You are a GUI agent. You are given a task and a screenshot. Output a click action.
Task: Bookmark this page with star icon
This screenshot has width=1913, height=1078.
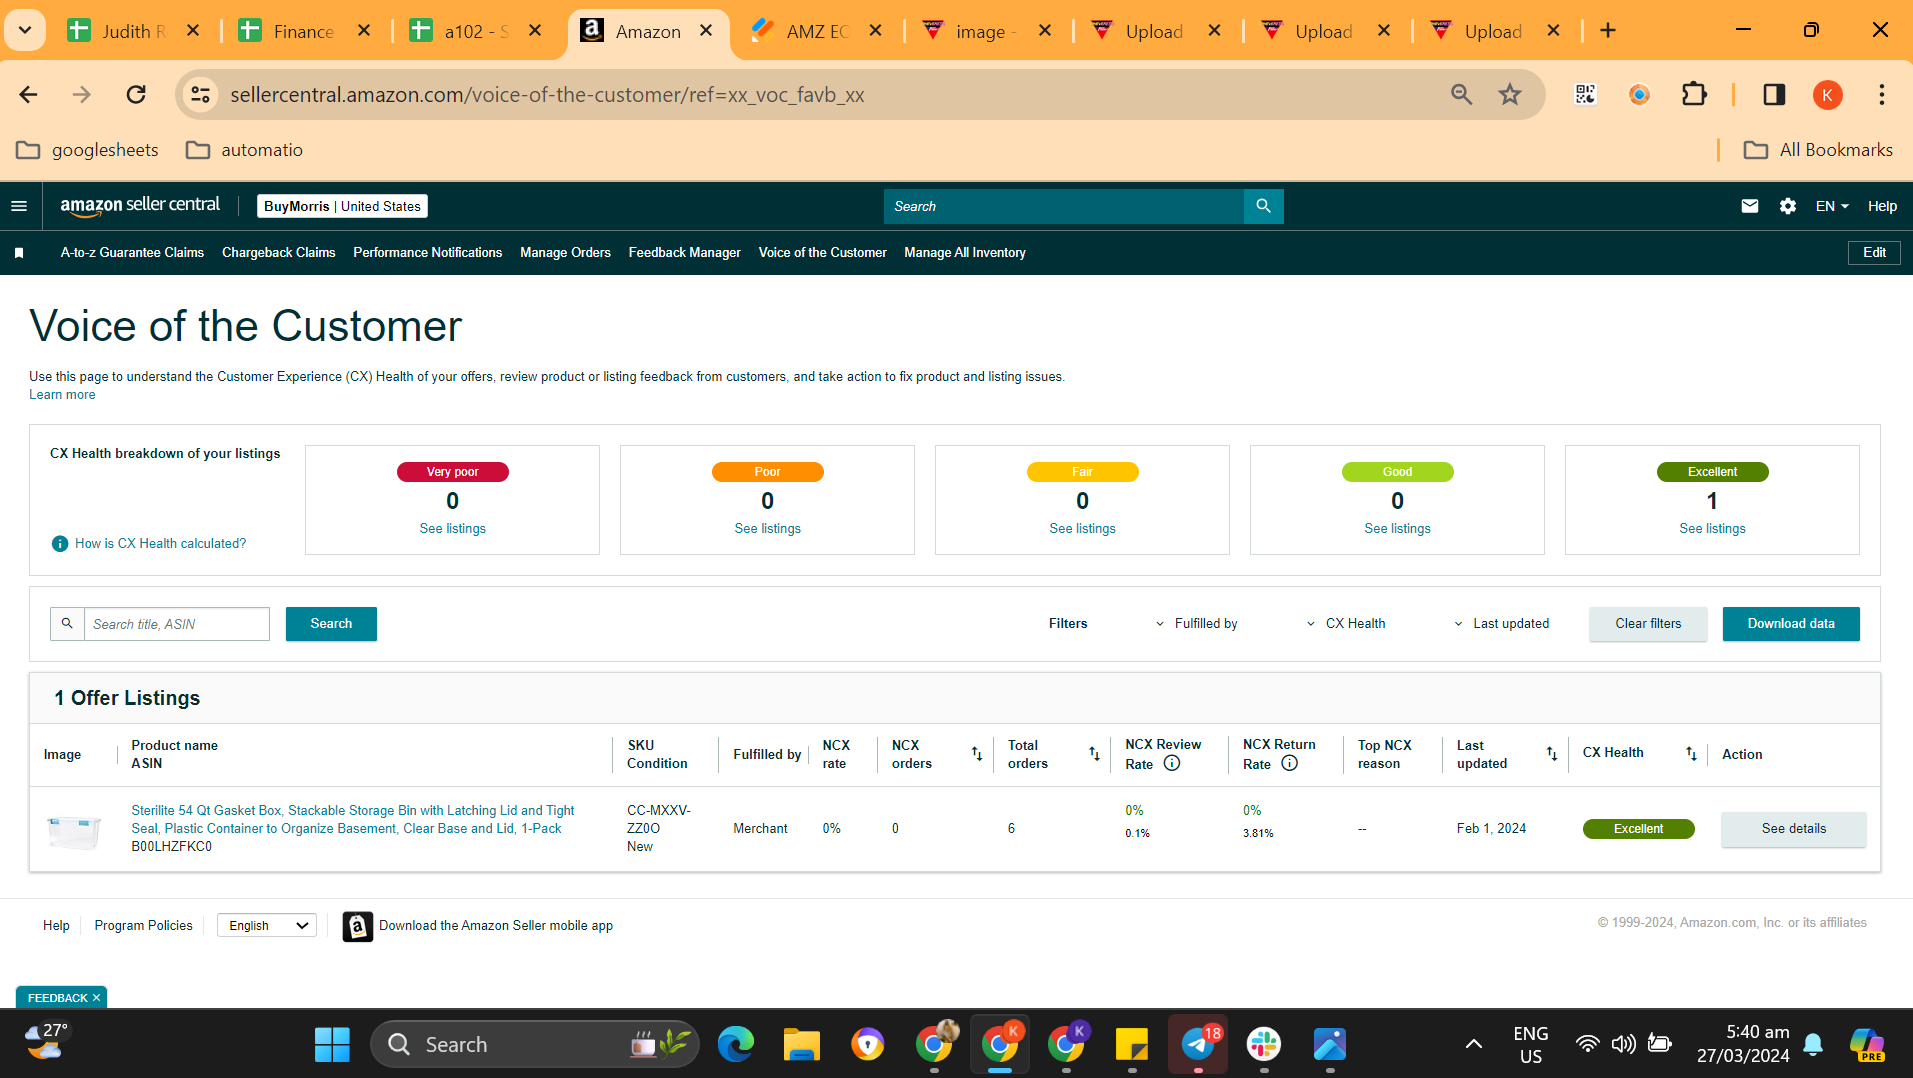coord(1509,95)
